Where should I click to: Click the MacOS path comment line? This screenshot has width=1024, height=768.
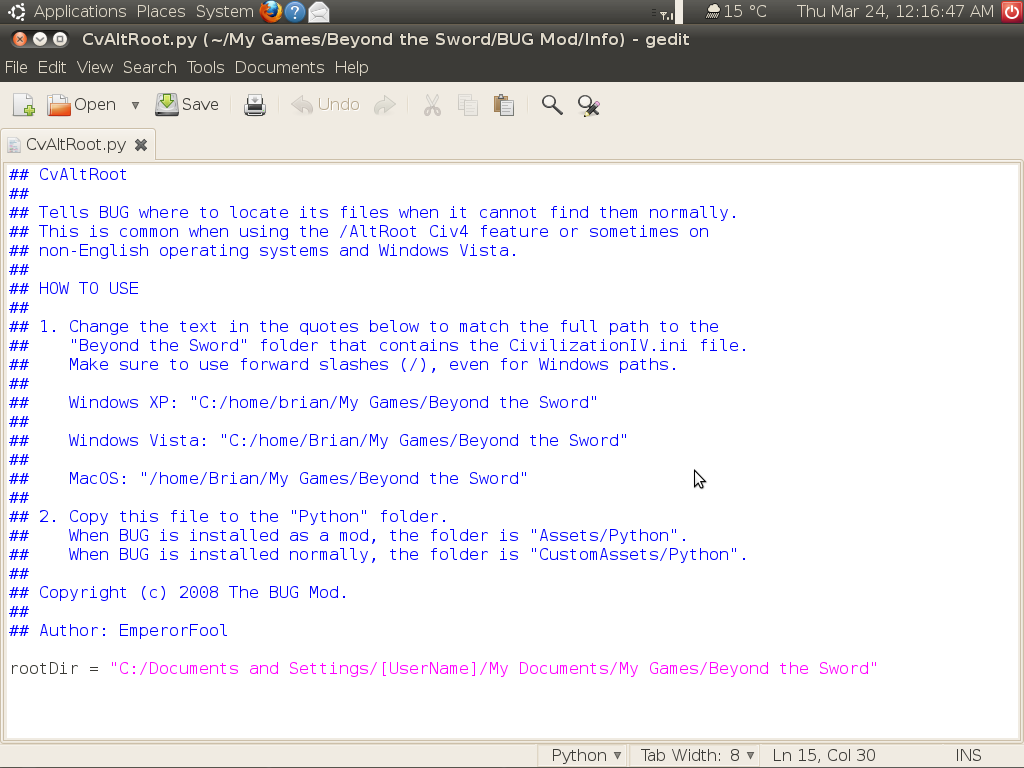point(268,479)
